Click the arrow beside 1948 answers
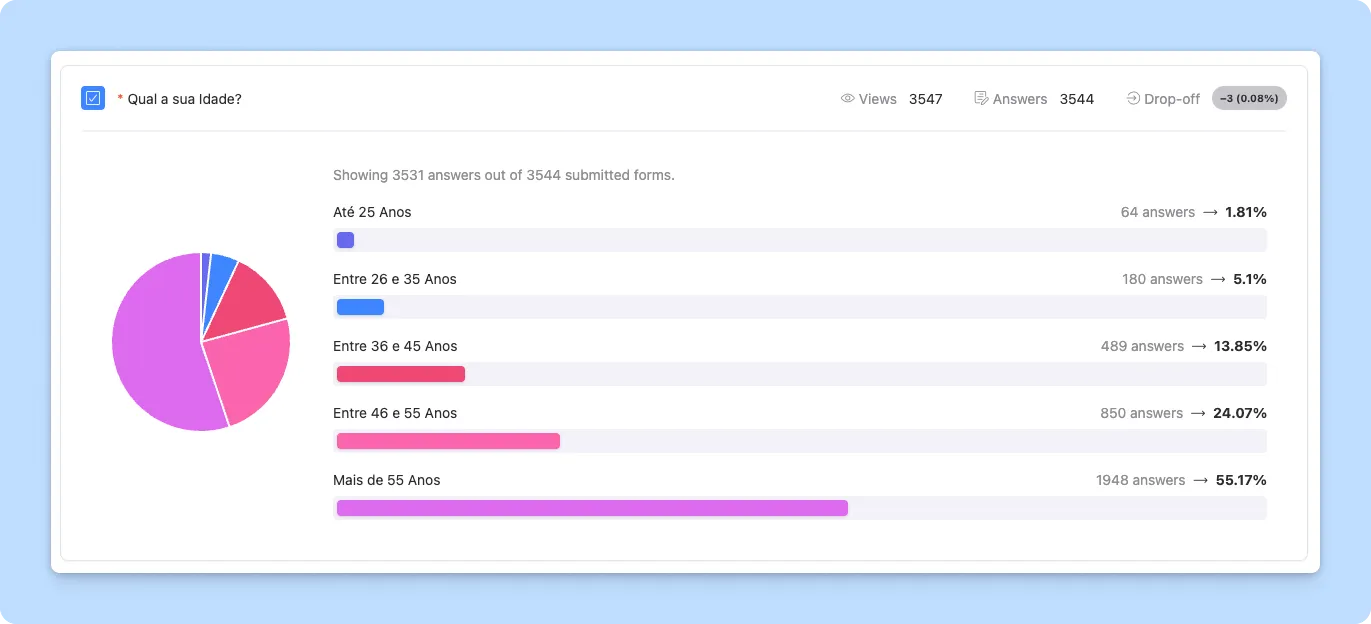This screenshot has height=624, width=1371. click(1201, 480)
